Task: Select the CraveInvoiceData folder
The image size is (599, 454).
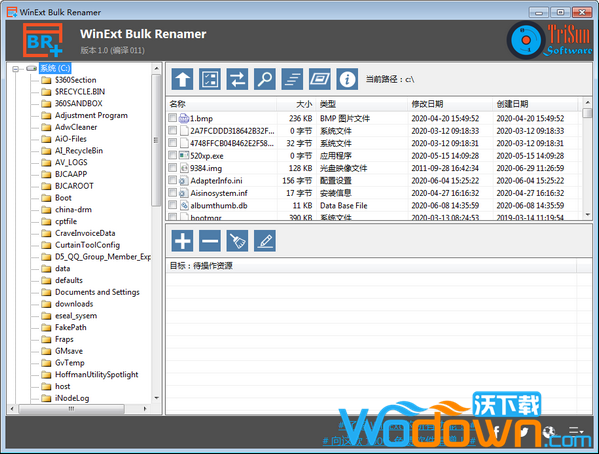Action: click(x=85, y=233)
